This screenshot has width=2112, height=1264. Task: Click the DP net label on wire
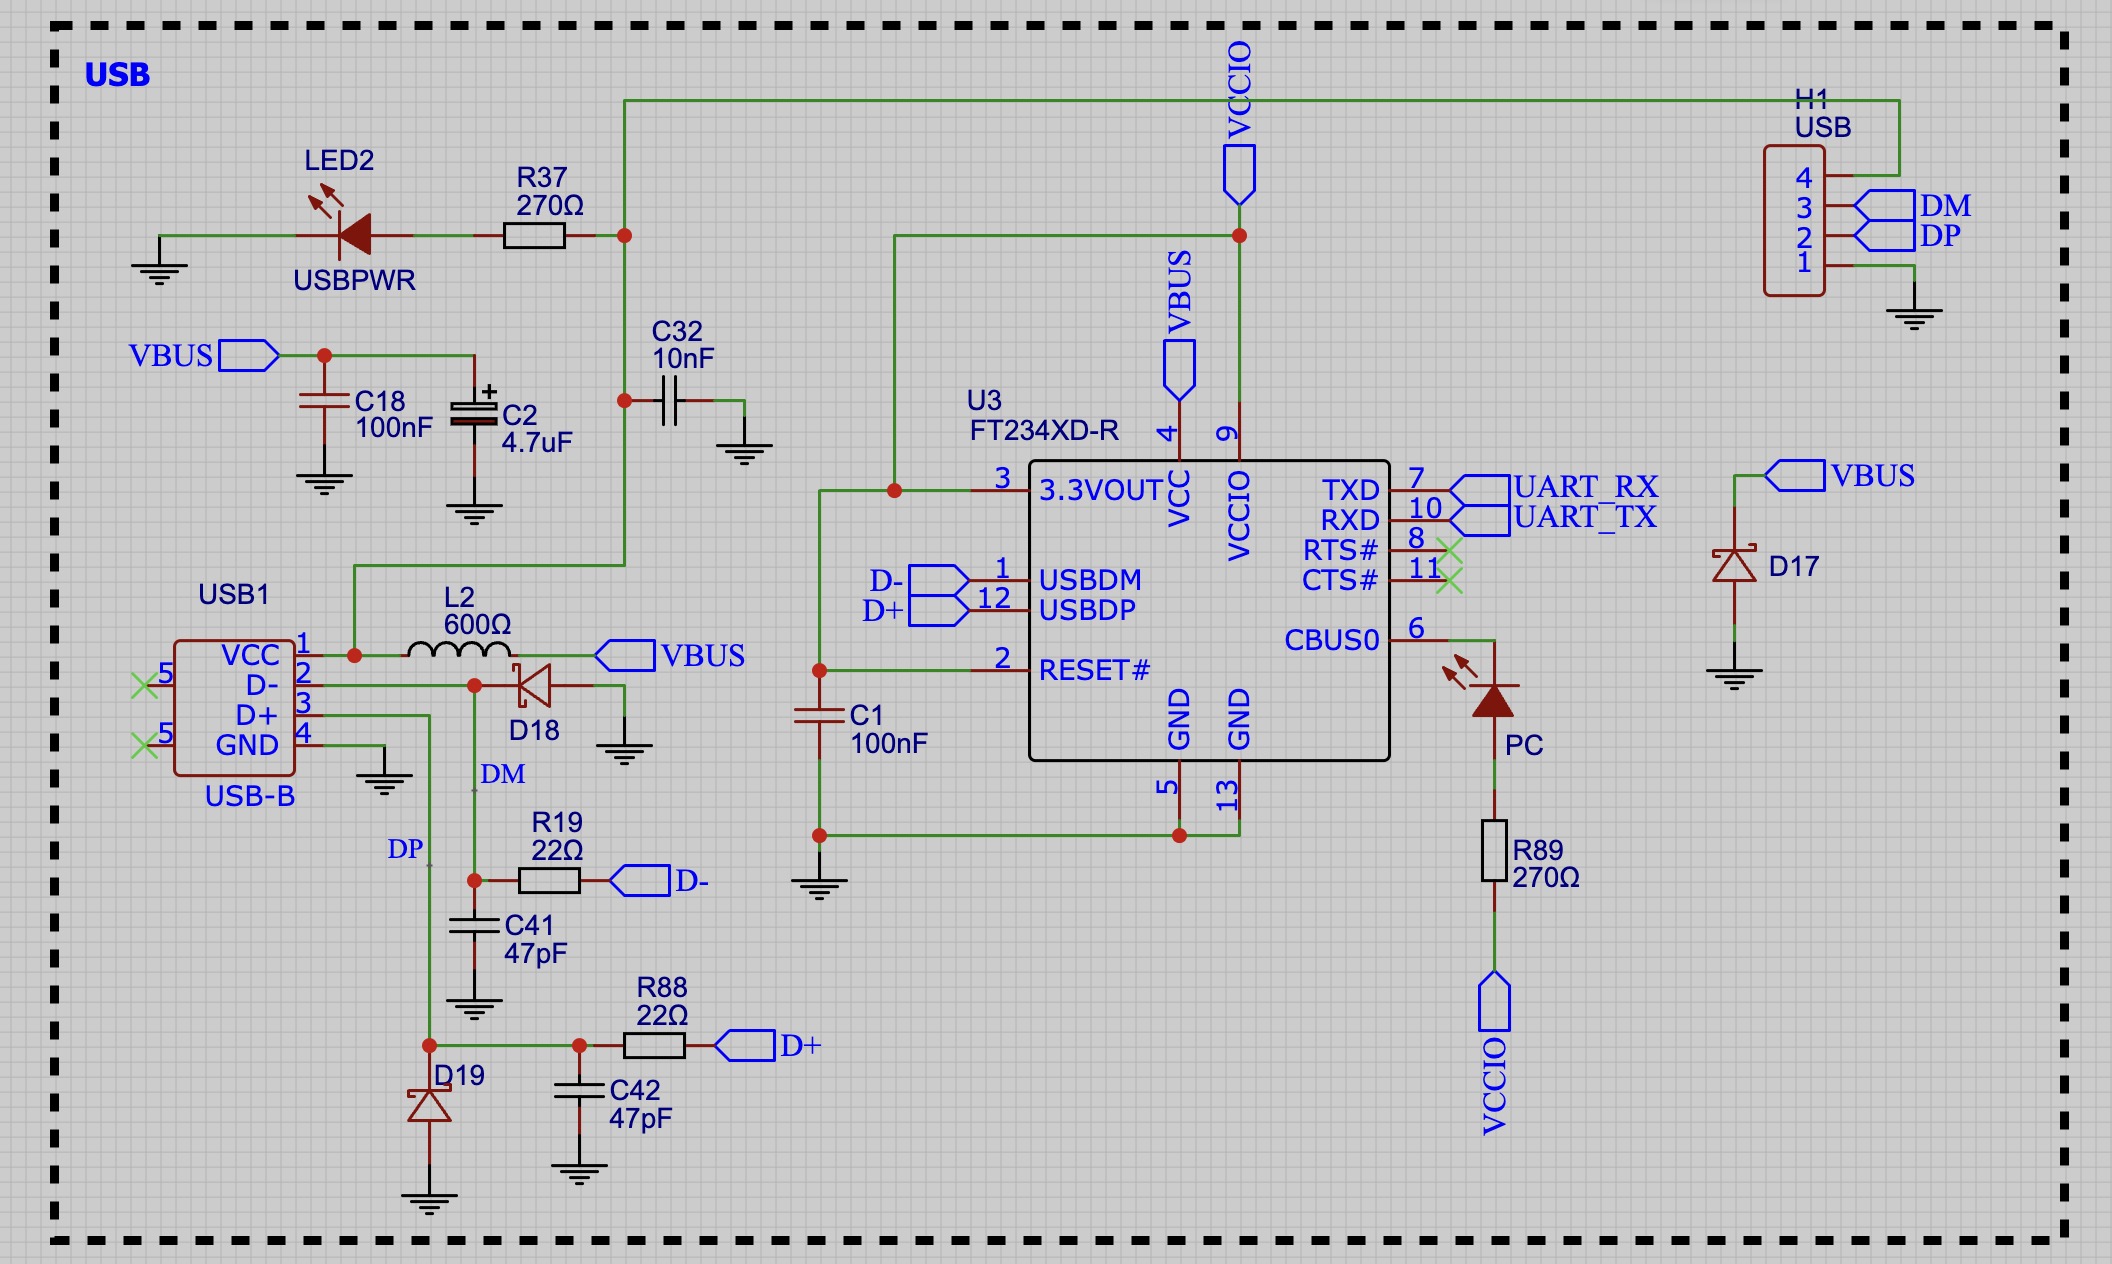coord(405,849)
